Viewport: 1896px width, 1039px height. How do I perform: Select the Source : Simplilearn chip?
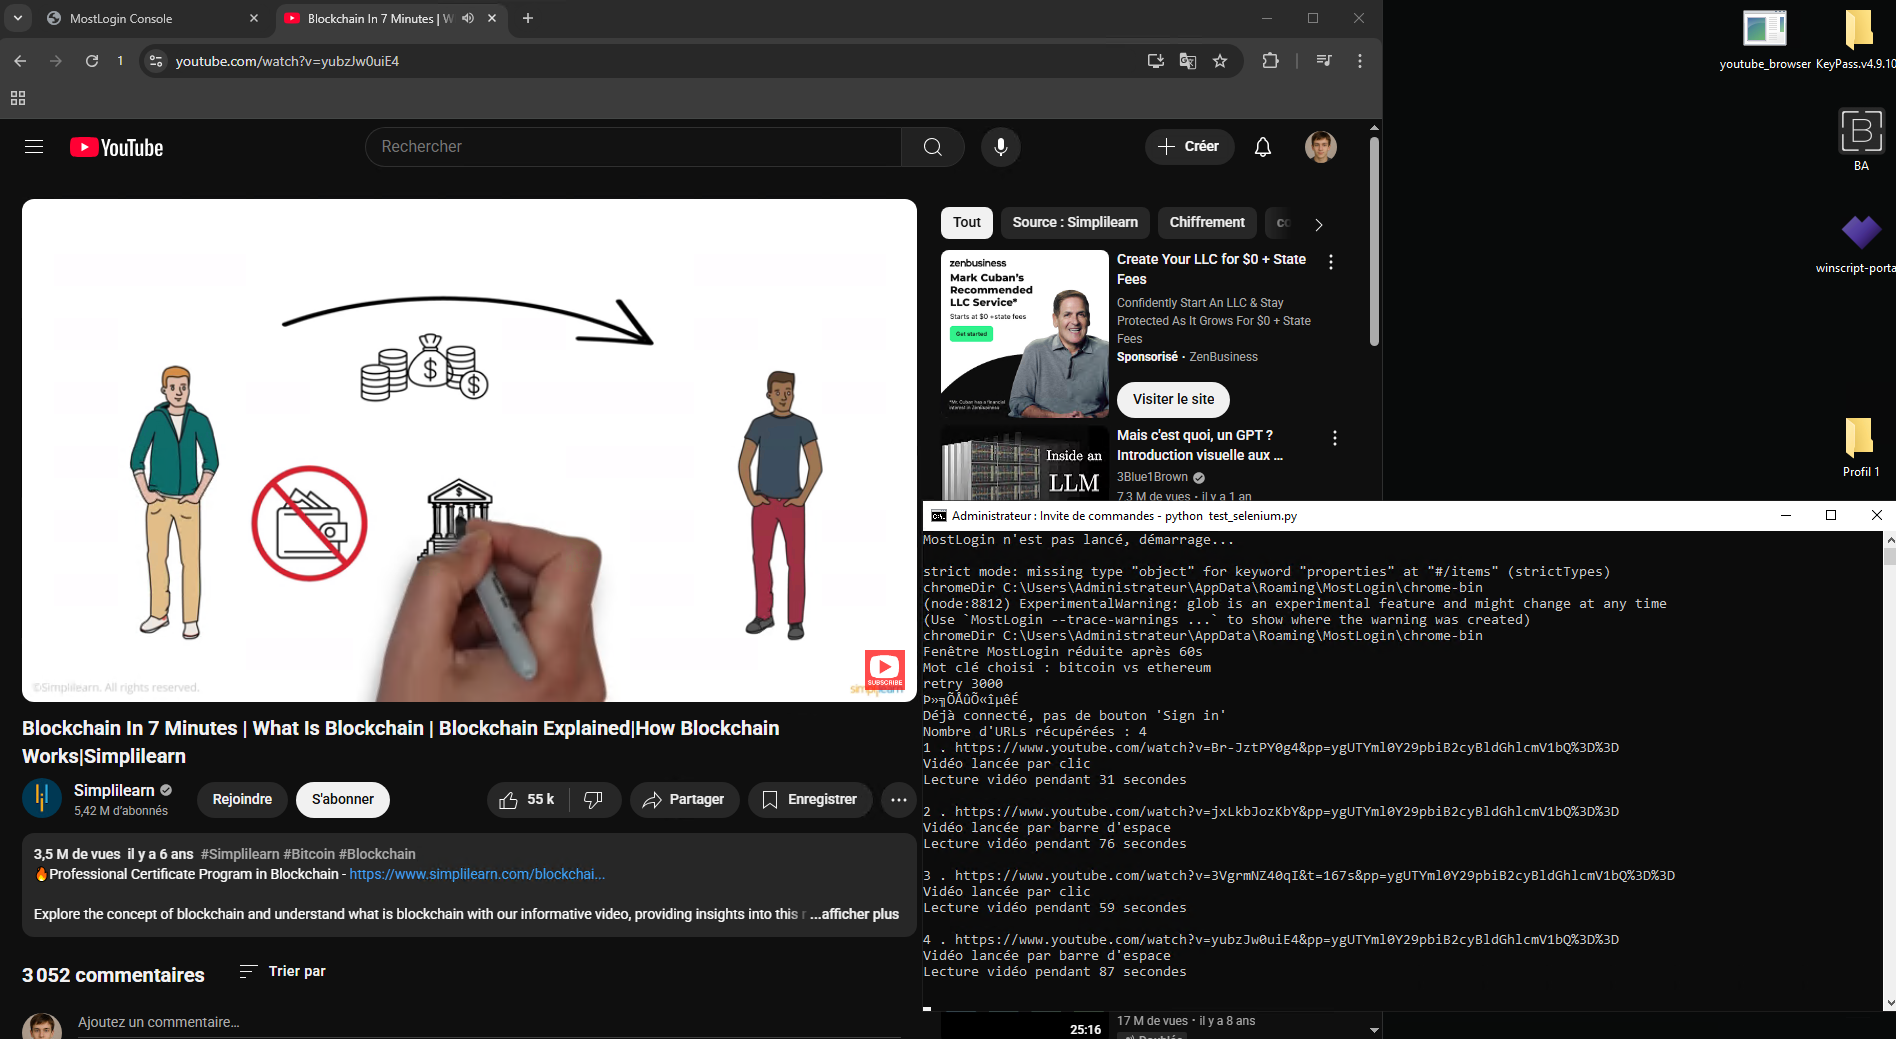1075,223
